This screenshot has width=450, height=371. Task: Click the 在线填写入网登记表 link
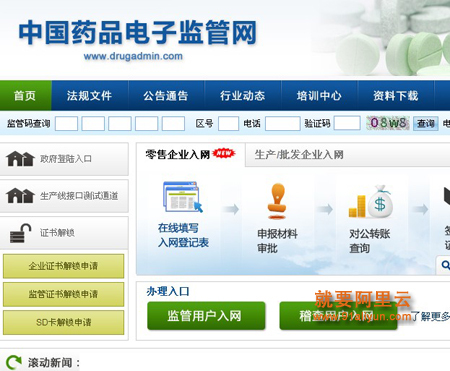tap(183, 235)
